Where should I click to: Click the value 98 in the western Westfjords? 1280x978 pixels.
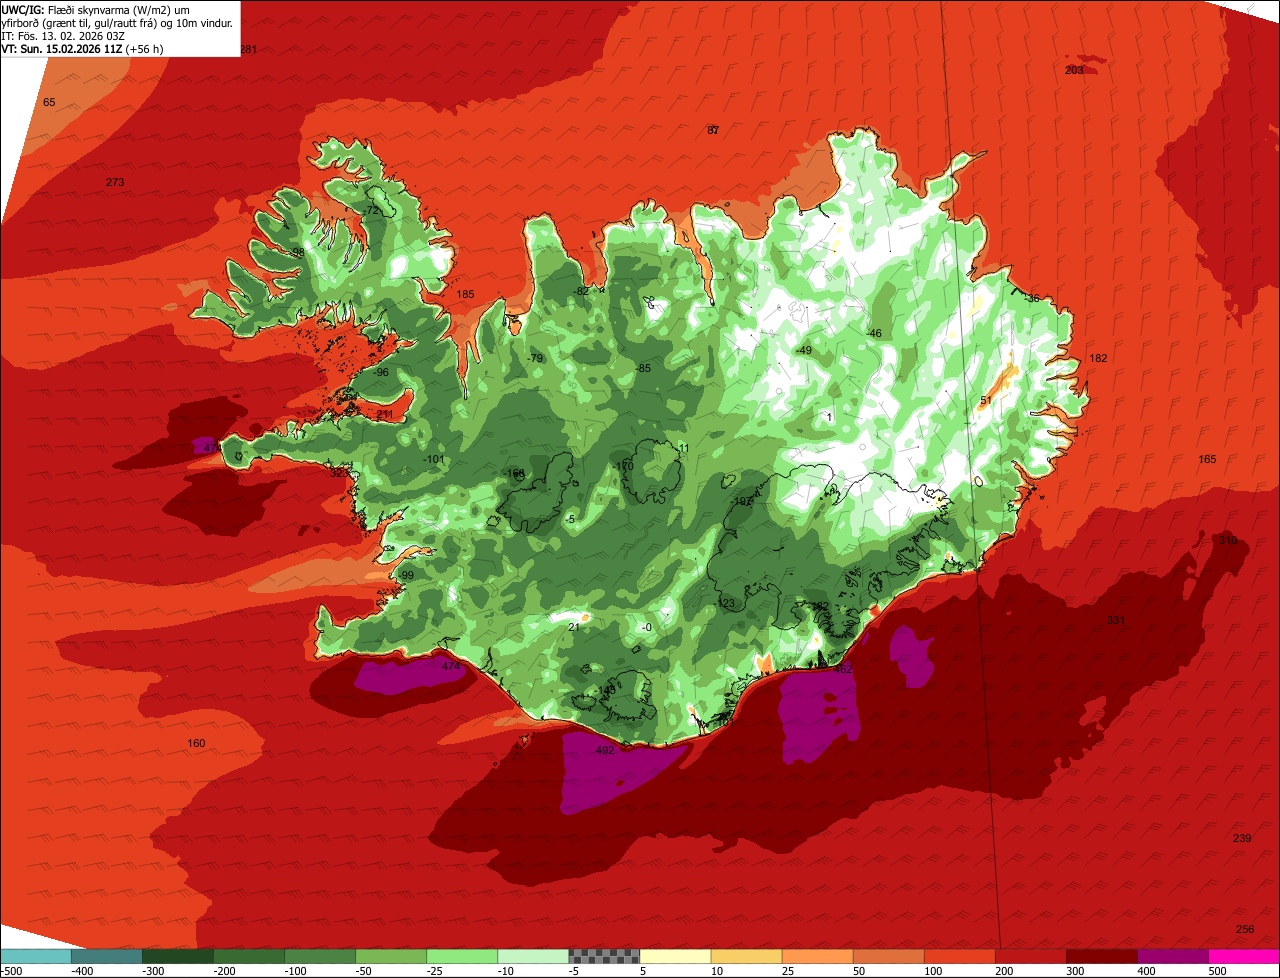[298, 252]
